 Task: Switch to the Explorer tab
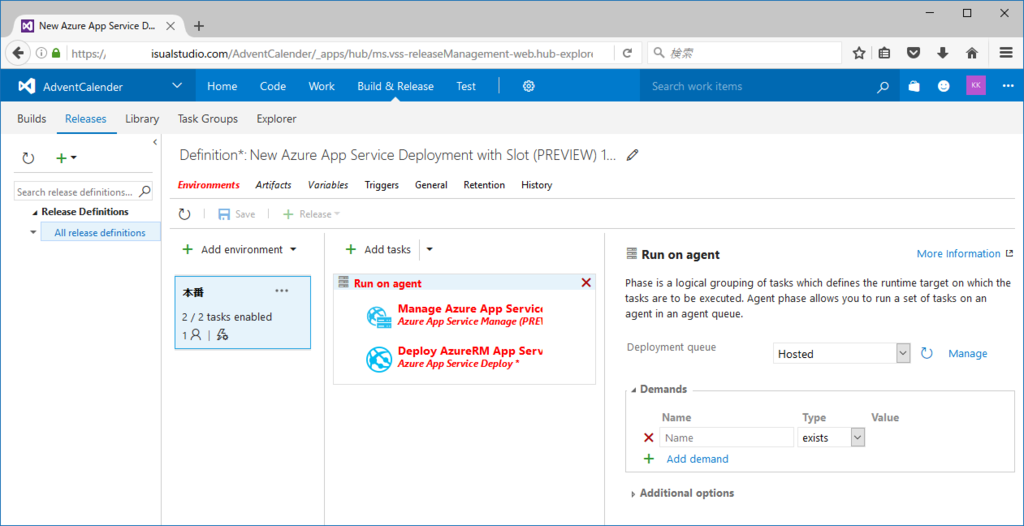coord(276,119)
